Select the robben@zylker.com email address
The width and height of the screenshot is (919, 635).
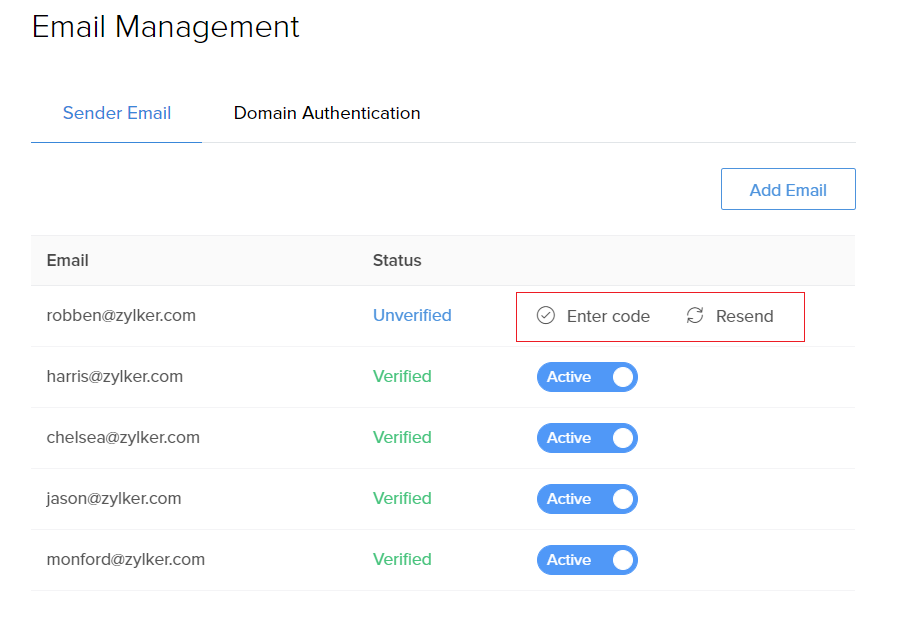click(121, 315)
